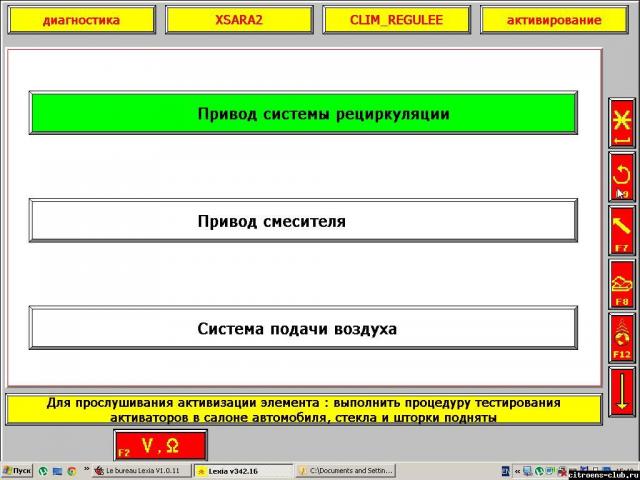
Task: Click the show desktop quick launch icon
Action: [x=58, y=471]
